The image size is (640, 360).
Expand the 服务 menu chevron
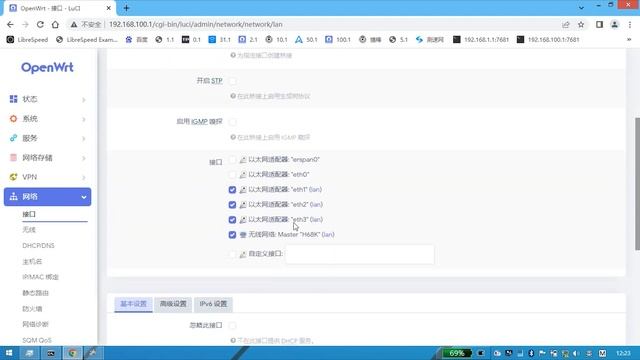84,138
